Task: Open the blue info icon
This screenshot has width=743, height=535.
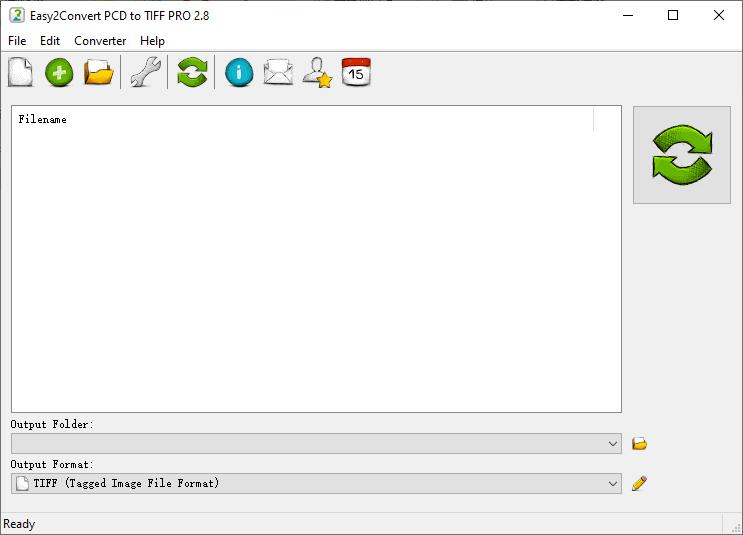Action: click(239, 73)
